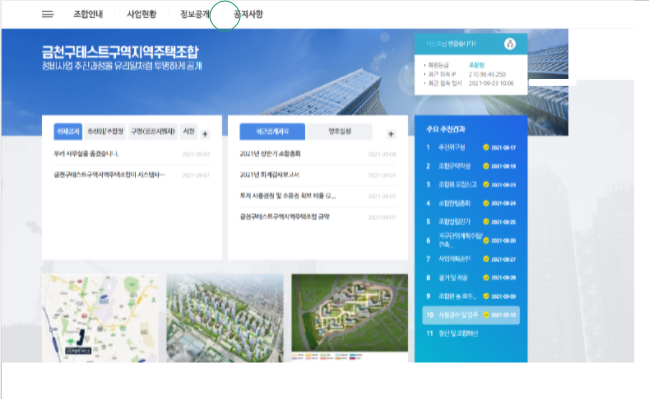Click yellow check icon for step 4 조합창립총회
The width and height of the screenshot is (649, 399).
(486, 203)
